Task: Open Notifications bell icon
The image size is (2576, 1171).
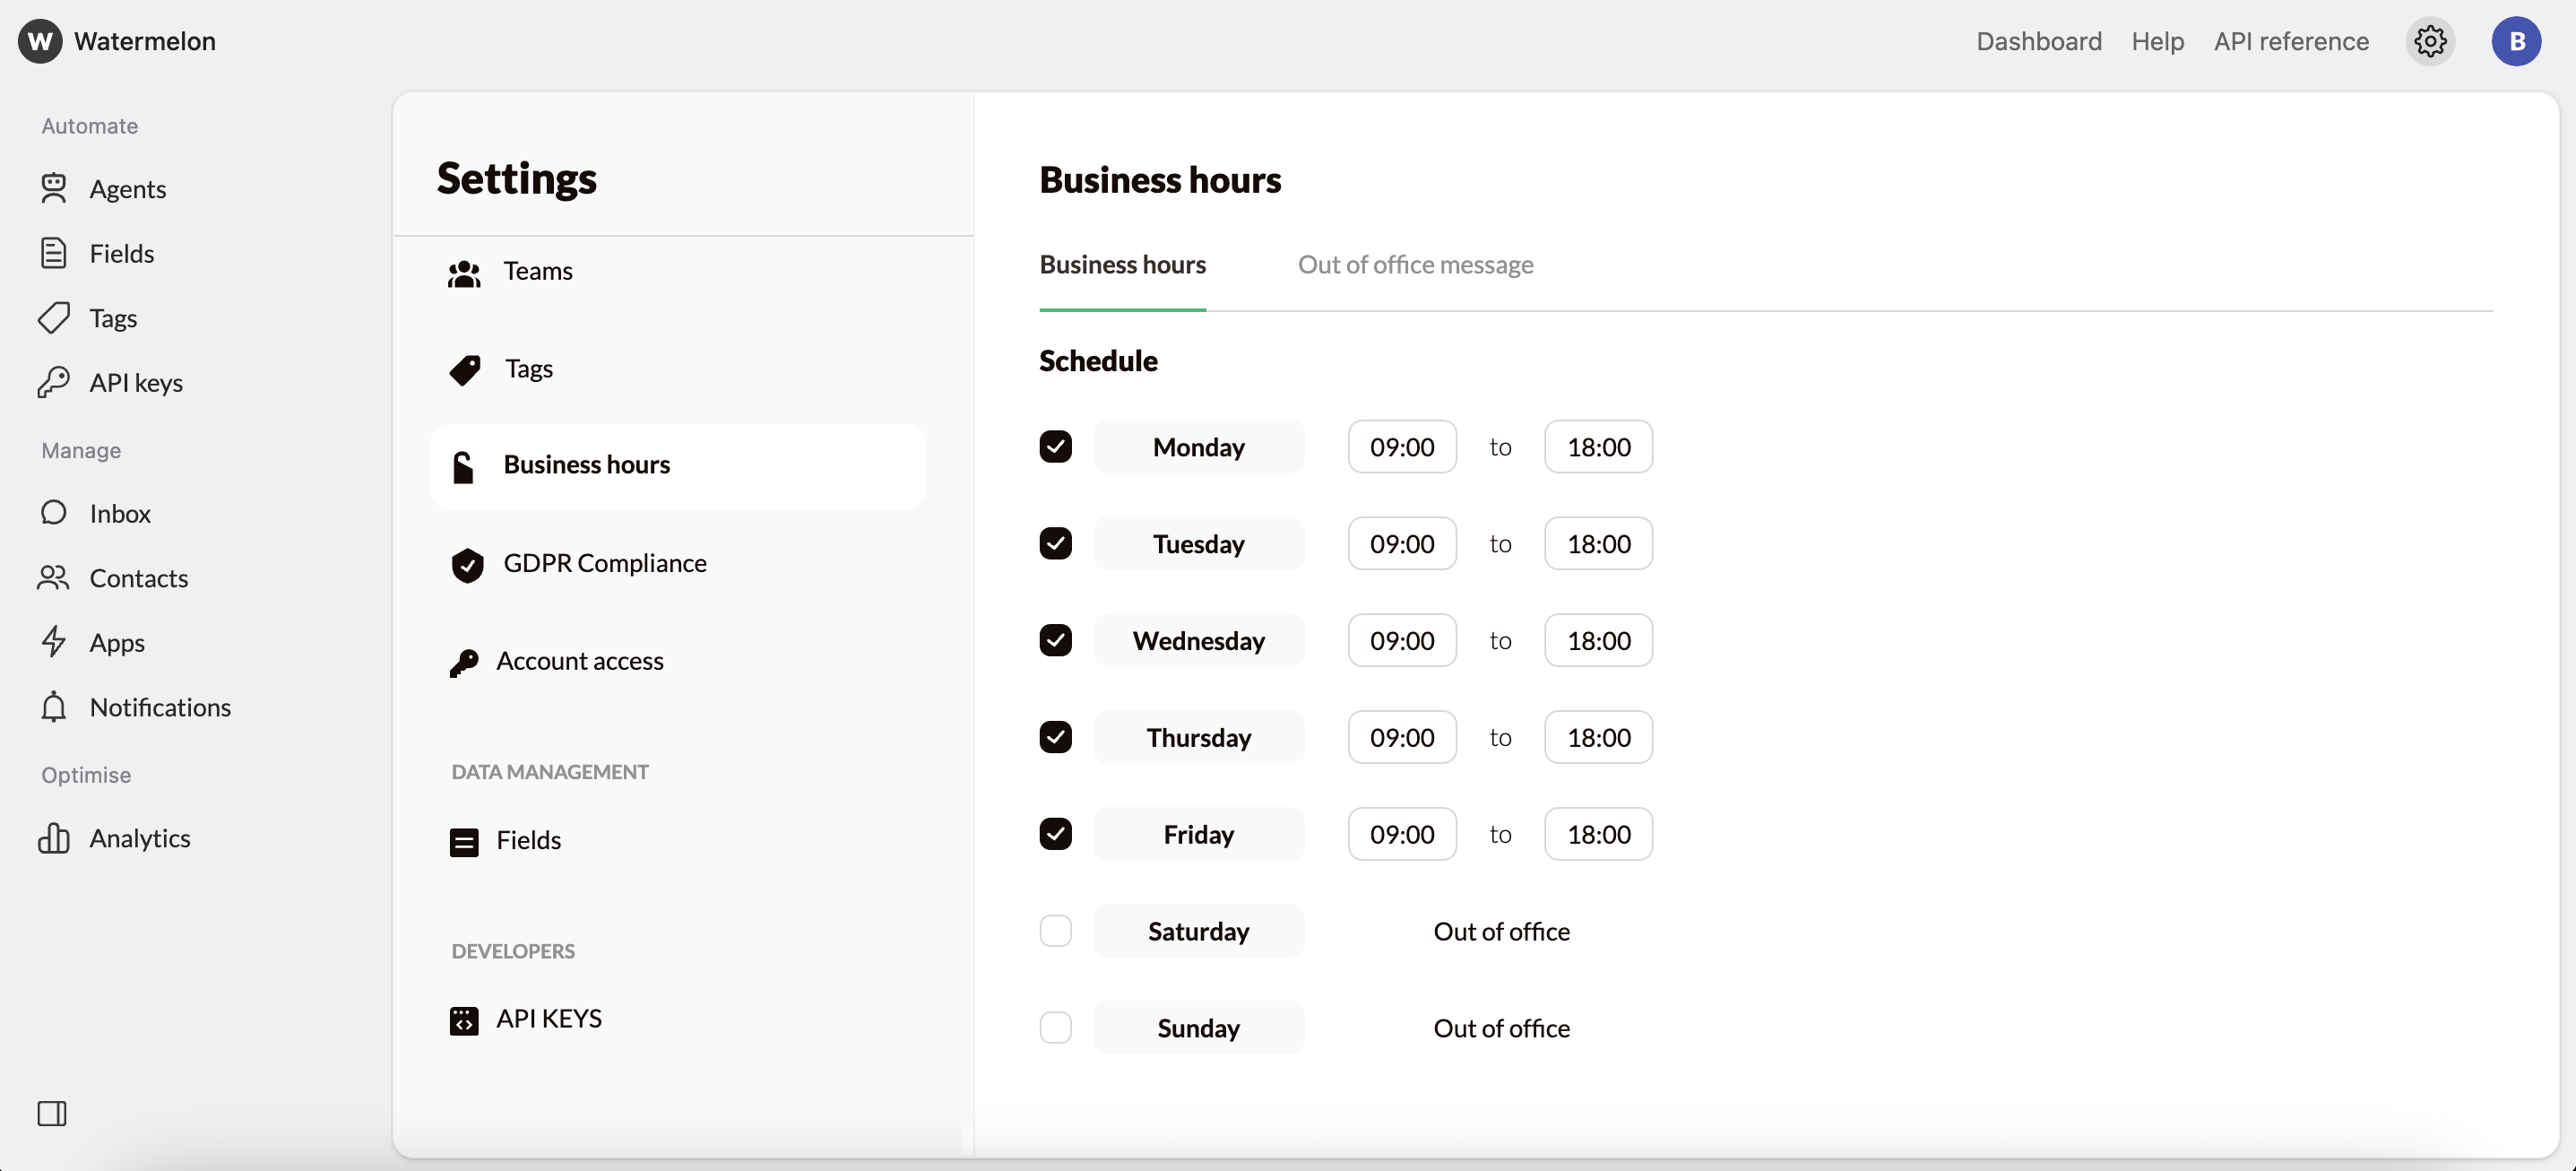Action: (53, 707)
